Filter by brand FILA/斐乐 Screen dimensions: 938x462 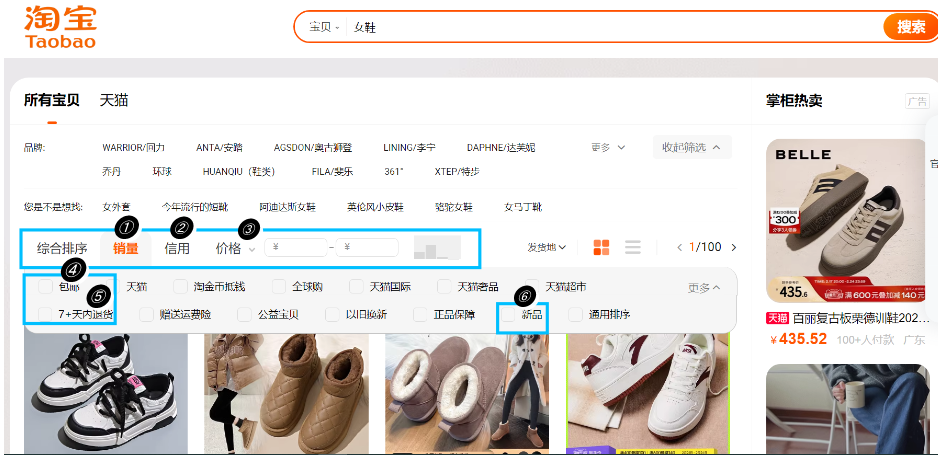point(332,172)
